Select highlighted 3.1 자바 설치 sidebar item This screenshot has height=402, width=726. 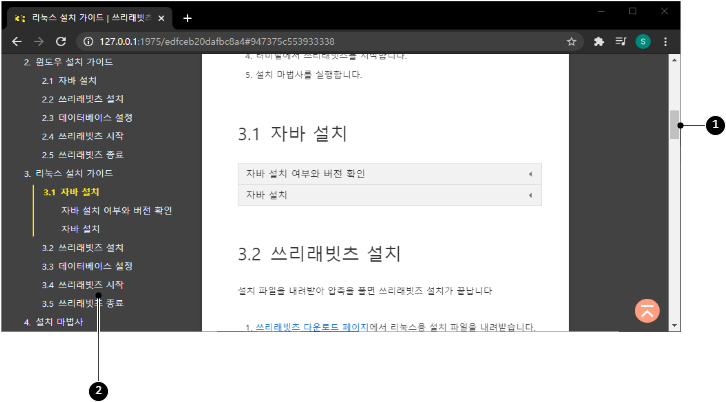click(x=71, y=192)
